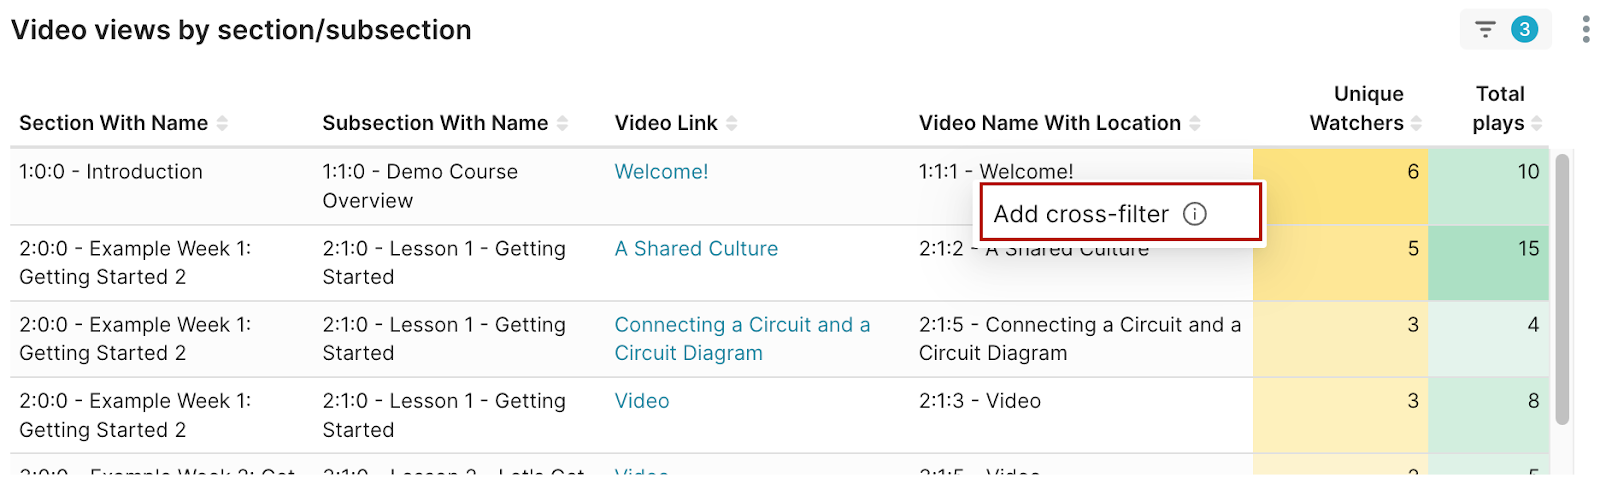
Task: Sort by Unique Watchers column
Action: 1417,123
